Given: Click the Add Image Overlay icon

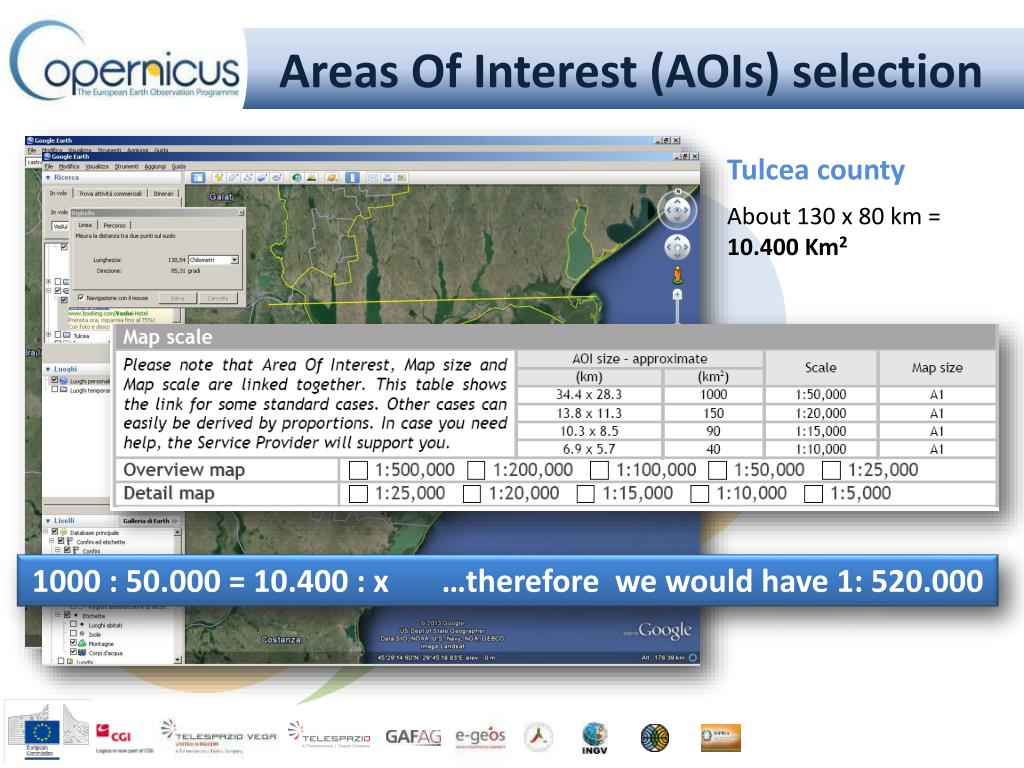Looking at the screenshot, I should (x=262, y=178).
